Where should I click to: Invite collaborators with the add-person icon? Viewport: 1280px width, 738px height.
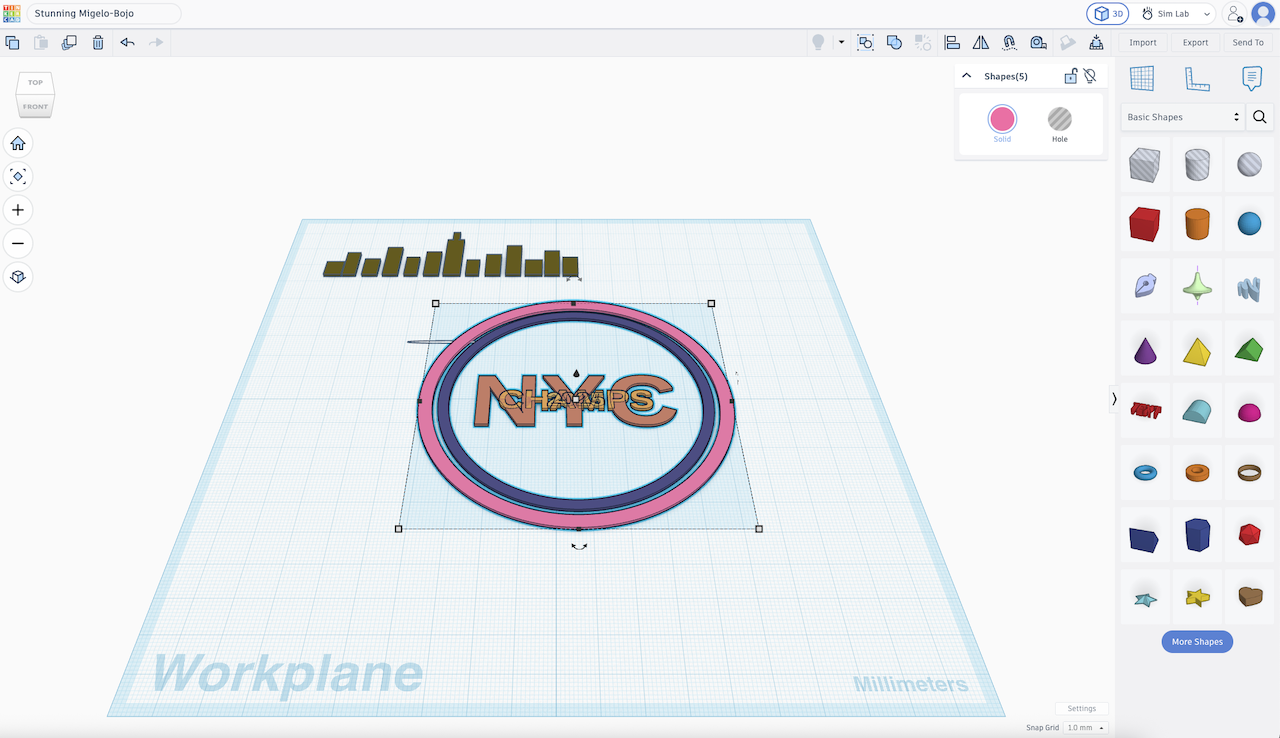[1235, 14]
